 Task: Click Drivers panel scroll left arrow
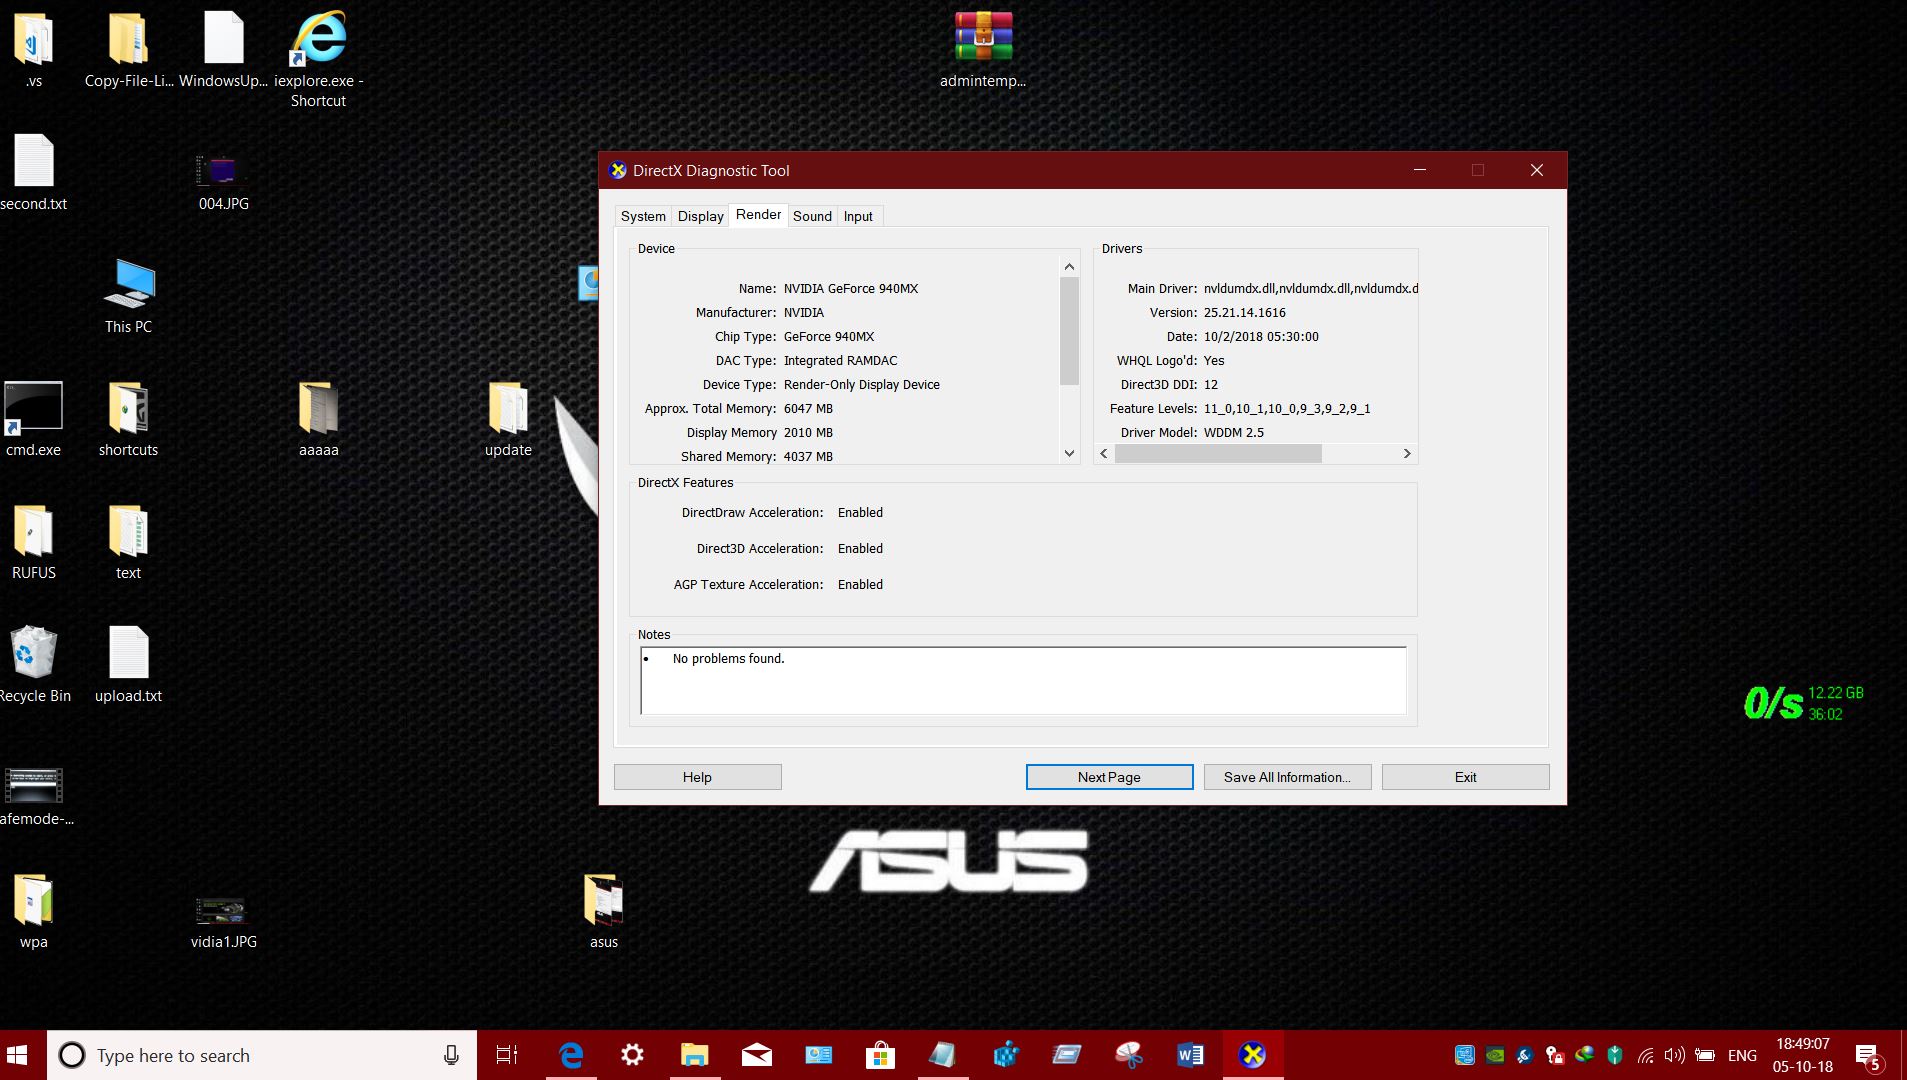tap(1104, 453)
